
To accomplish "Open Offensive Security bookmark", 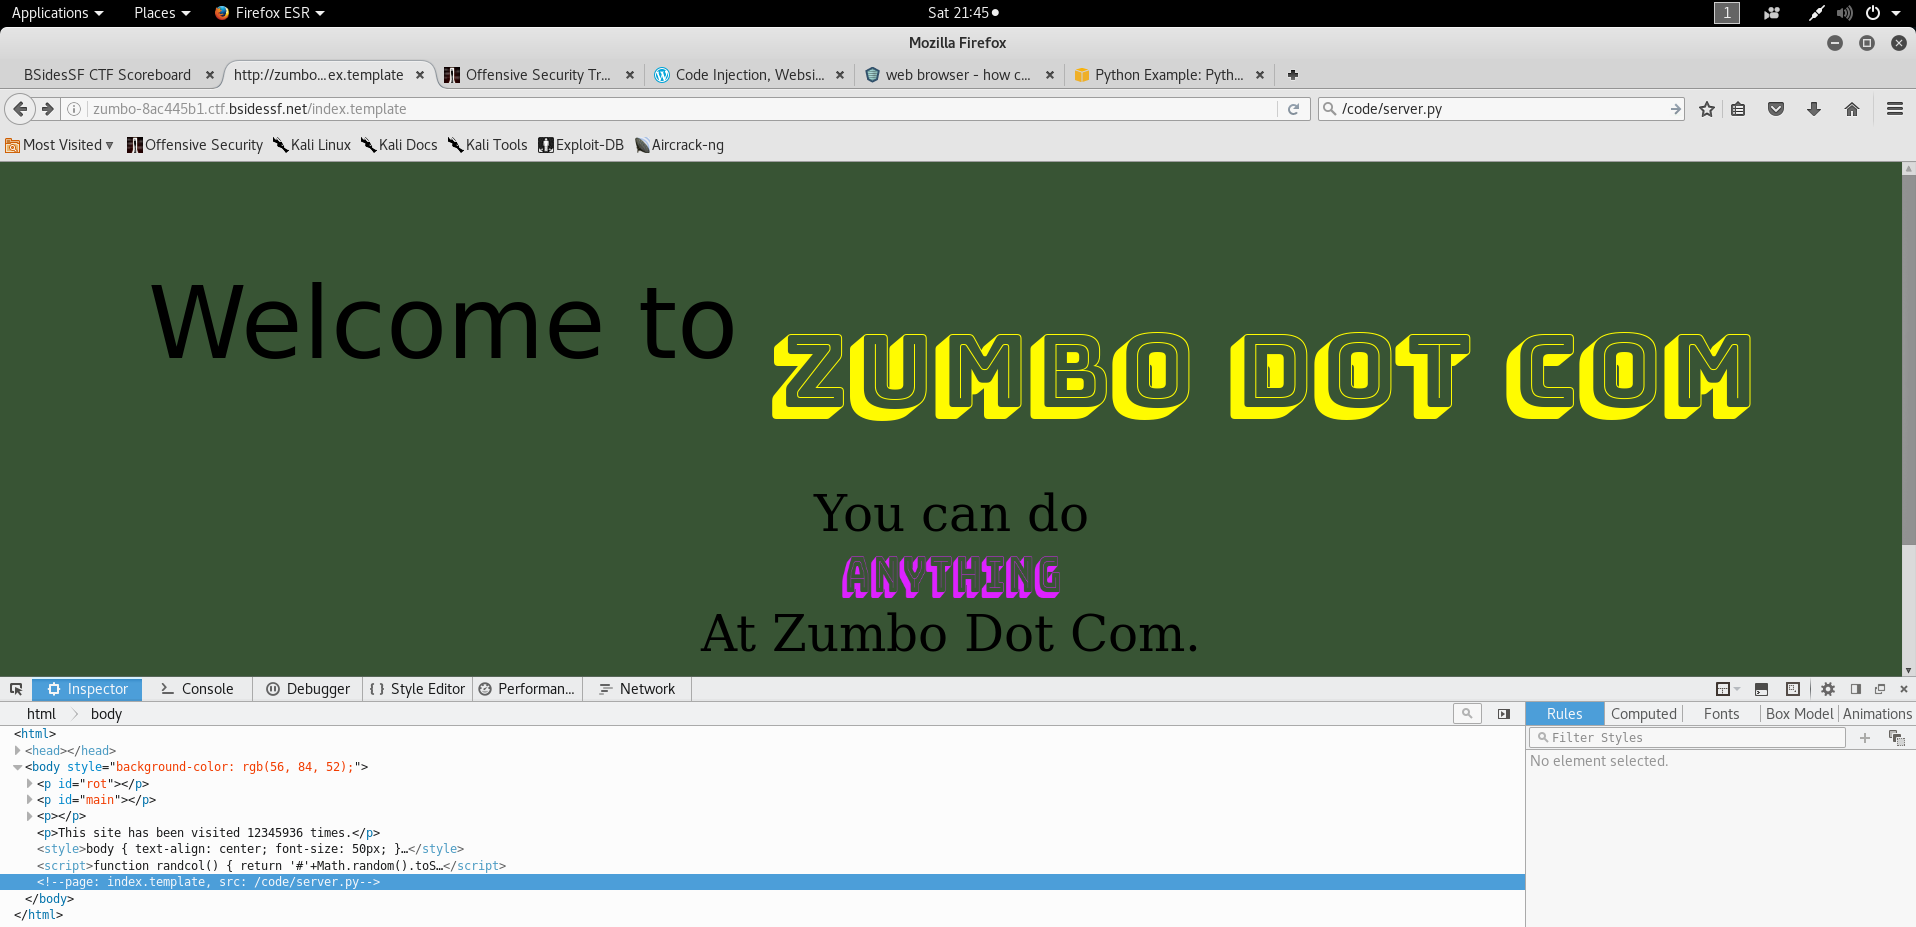I will pyautogui.click(x=195, y=145).
